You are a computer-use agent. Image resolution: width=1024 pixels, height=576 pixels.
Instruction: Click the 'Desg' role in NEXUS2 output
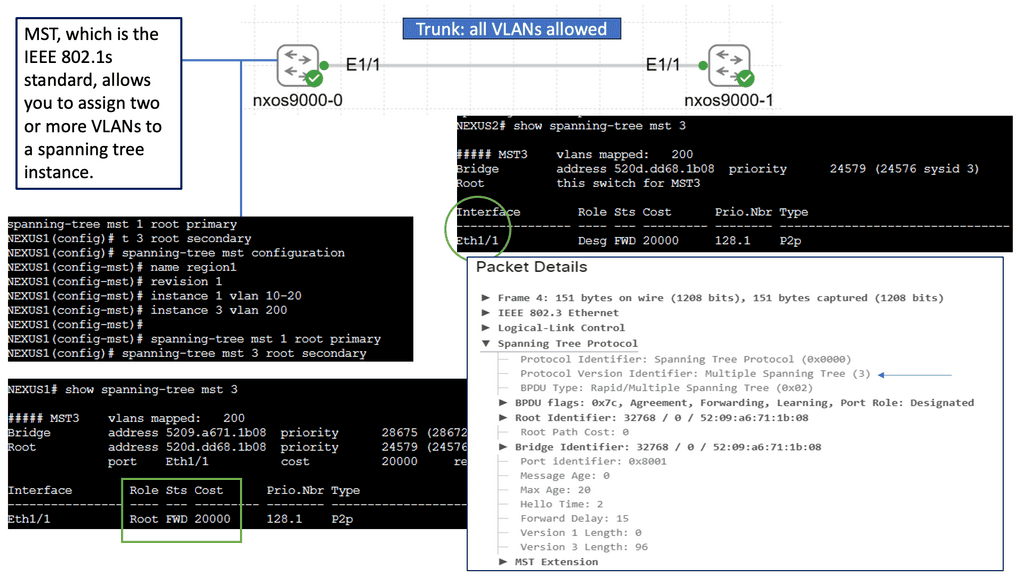pos(592,241)
